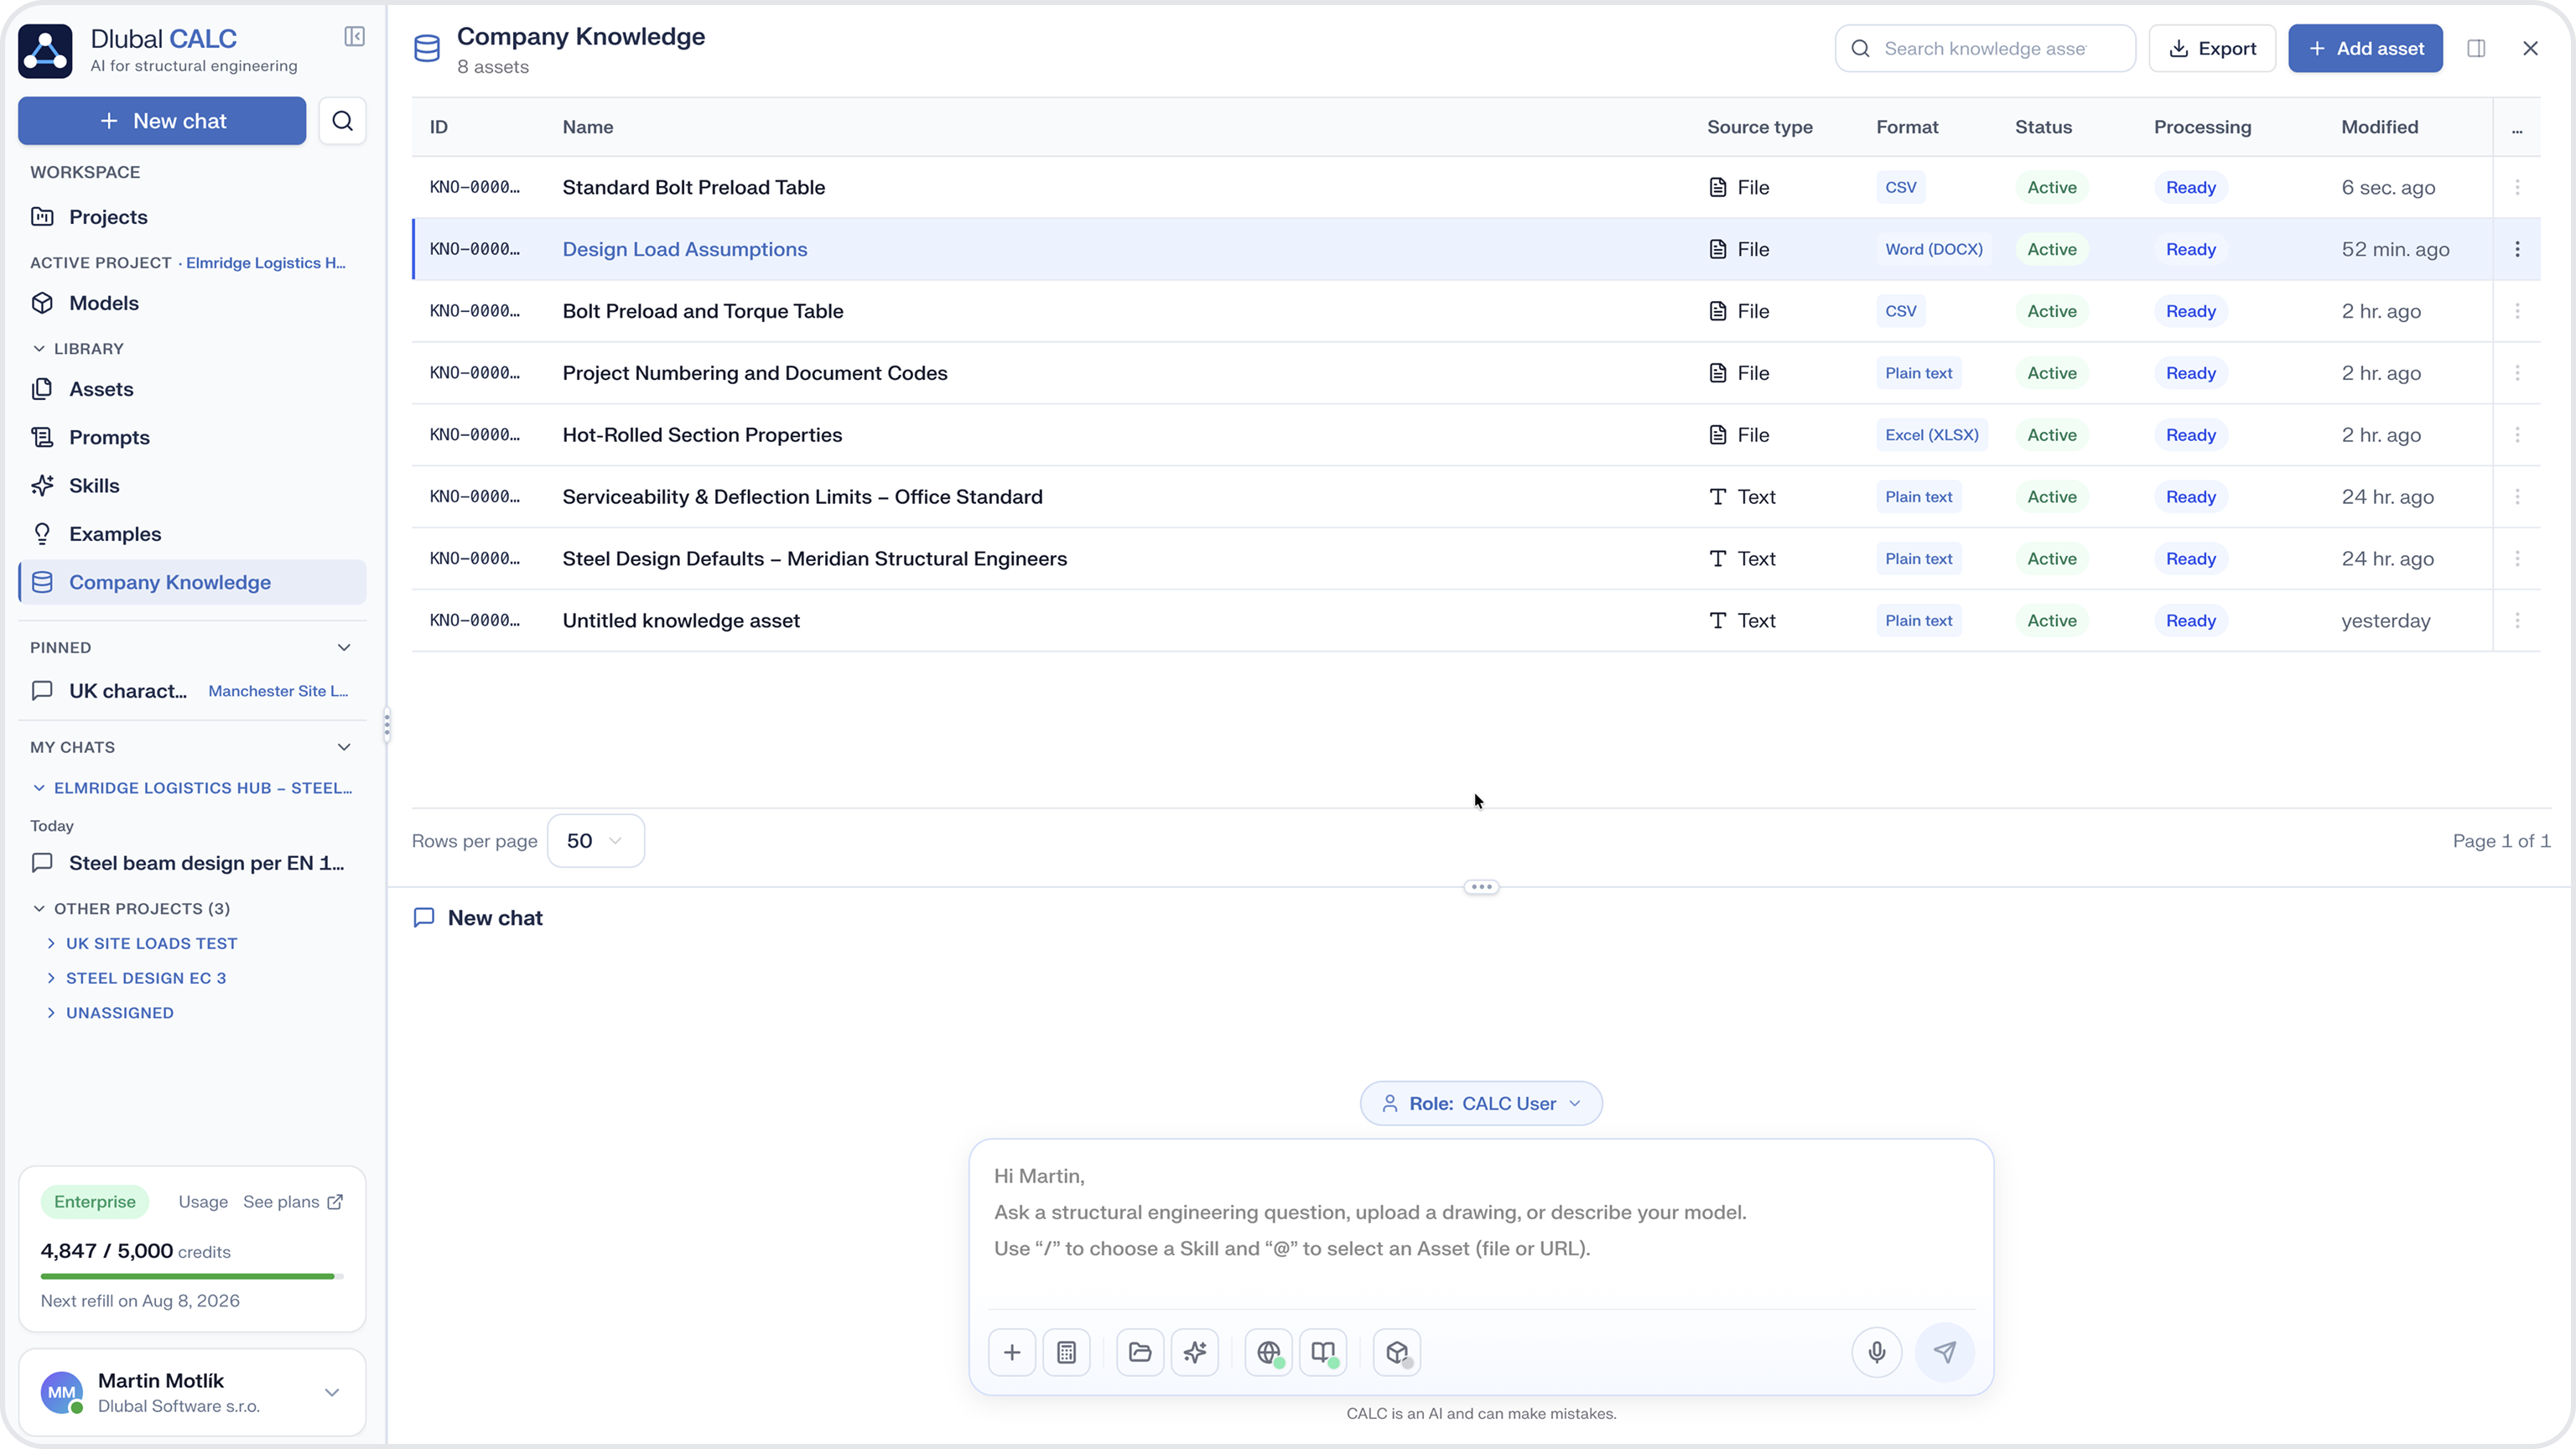Click the New chat button
Screen dimensions: 2576x1449
(162, 121)
